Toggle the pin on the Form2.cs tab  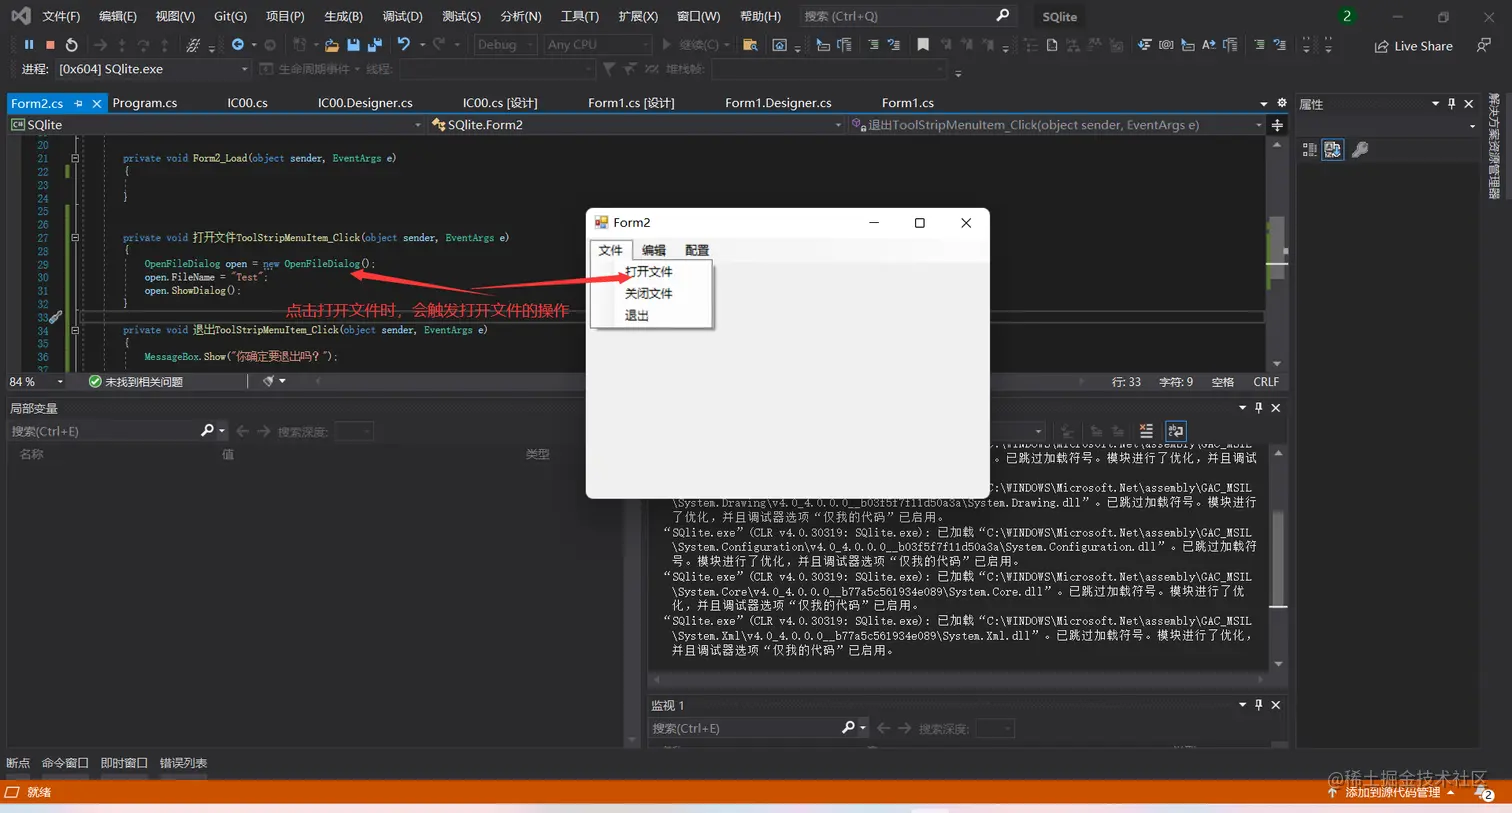[78, 103]
